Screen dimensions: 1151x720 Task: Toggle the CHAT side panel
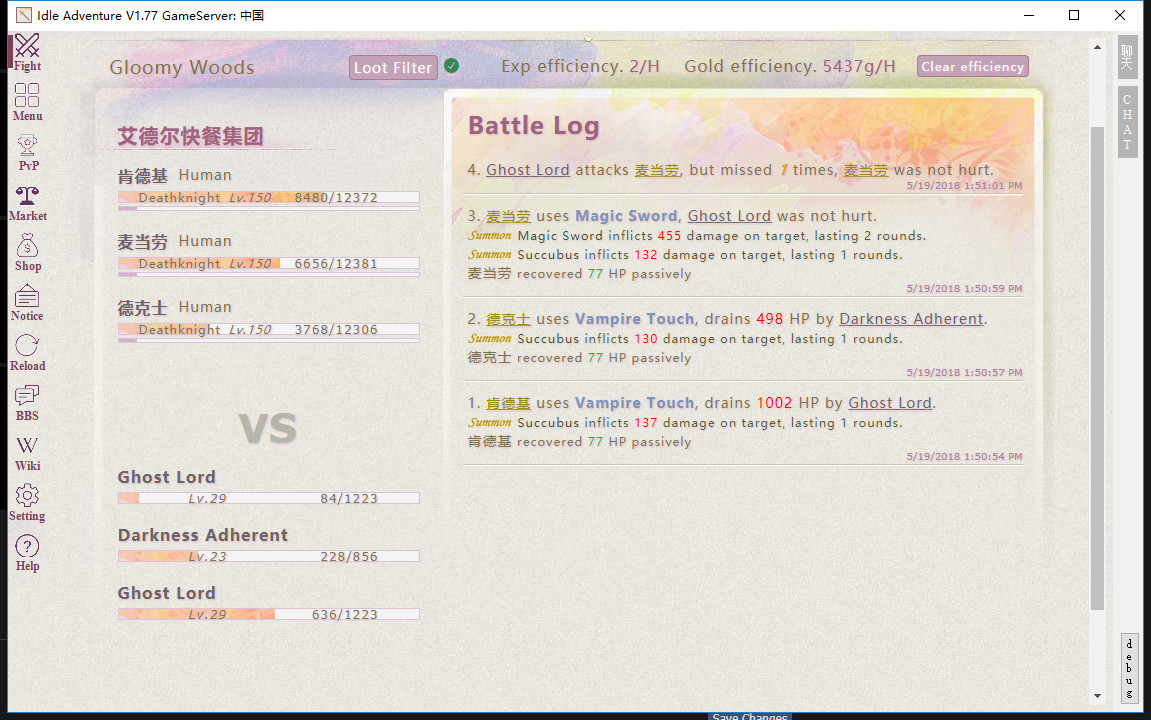[x=1127, y=123]
